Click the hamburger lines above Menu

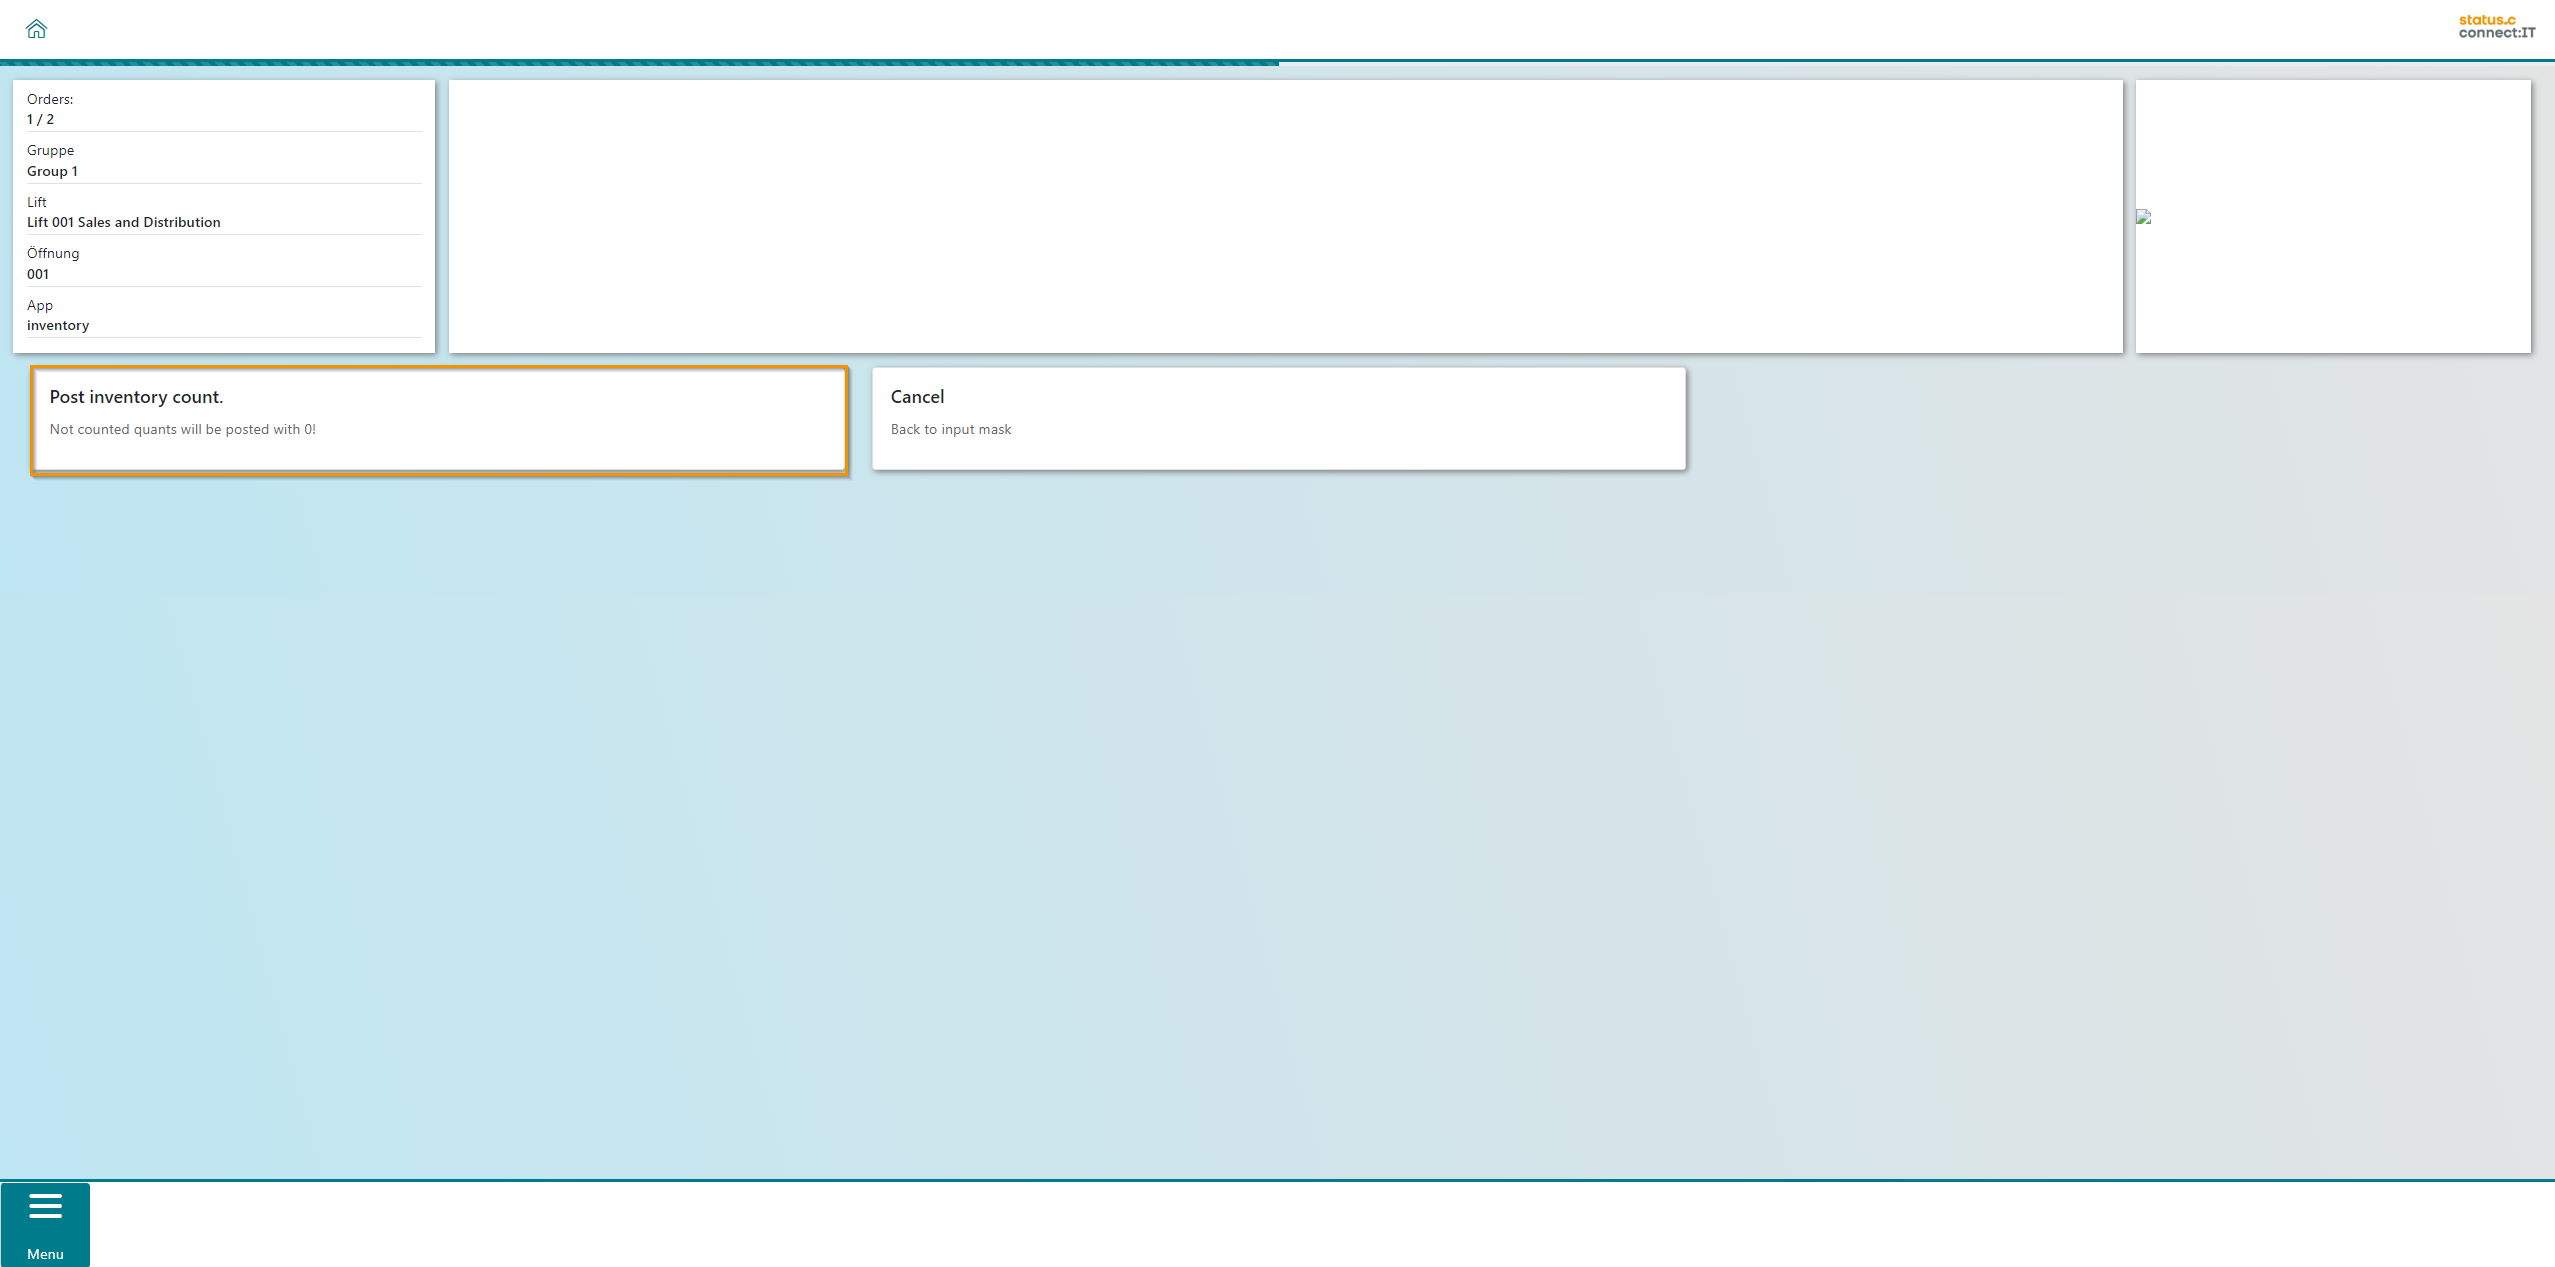(45, 1206)
